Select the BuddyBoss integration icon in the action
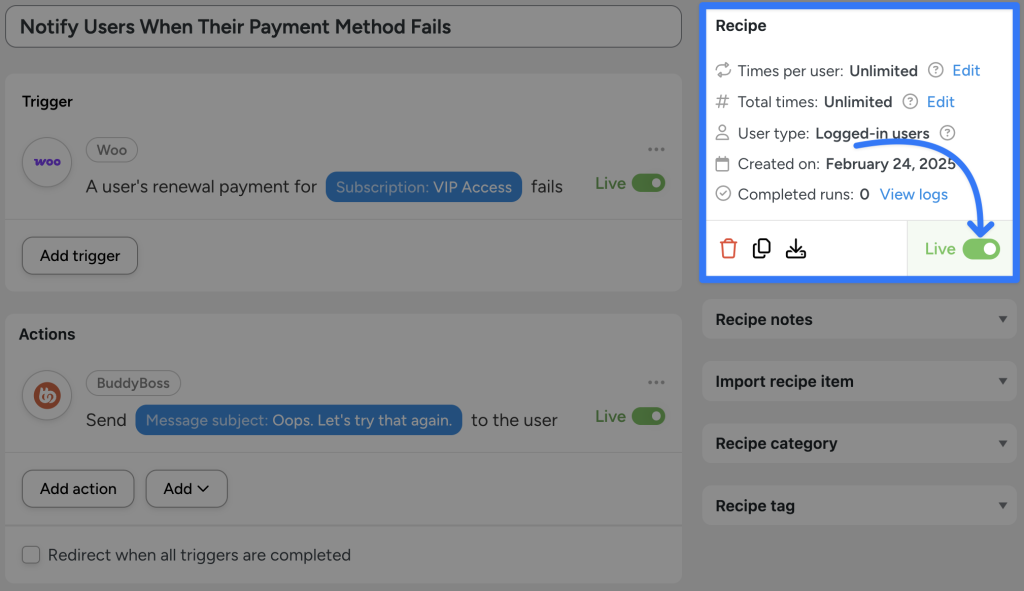Screen dimensions: 1024x591 (x=46, y=395)
